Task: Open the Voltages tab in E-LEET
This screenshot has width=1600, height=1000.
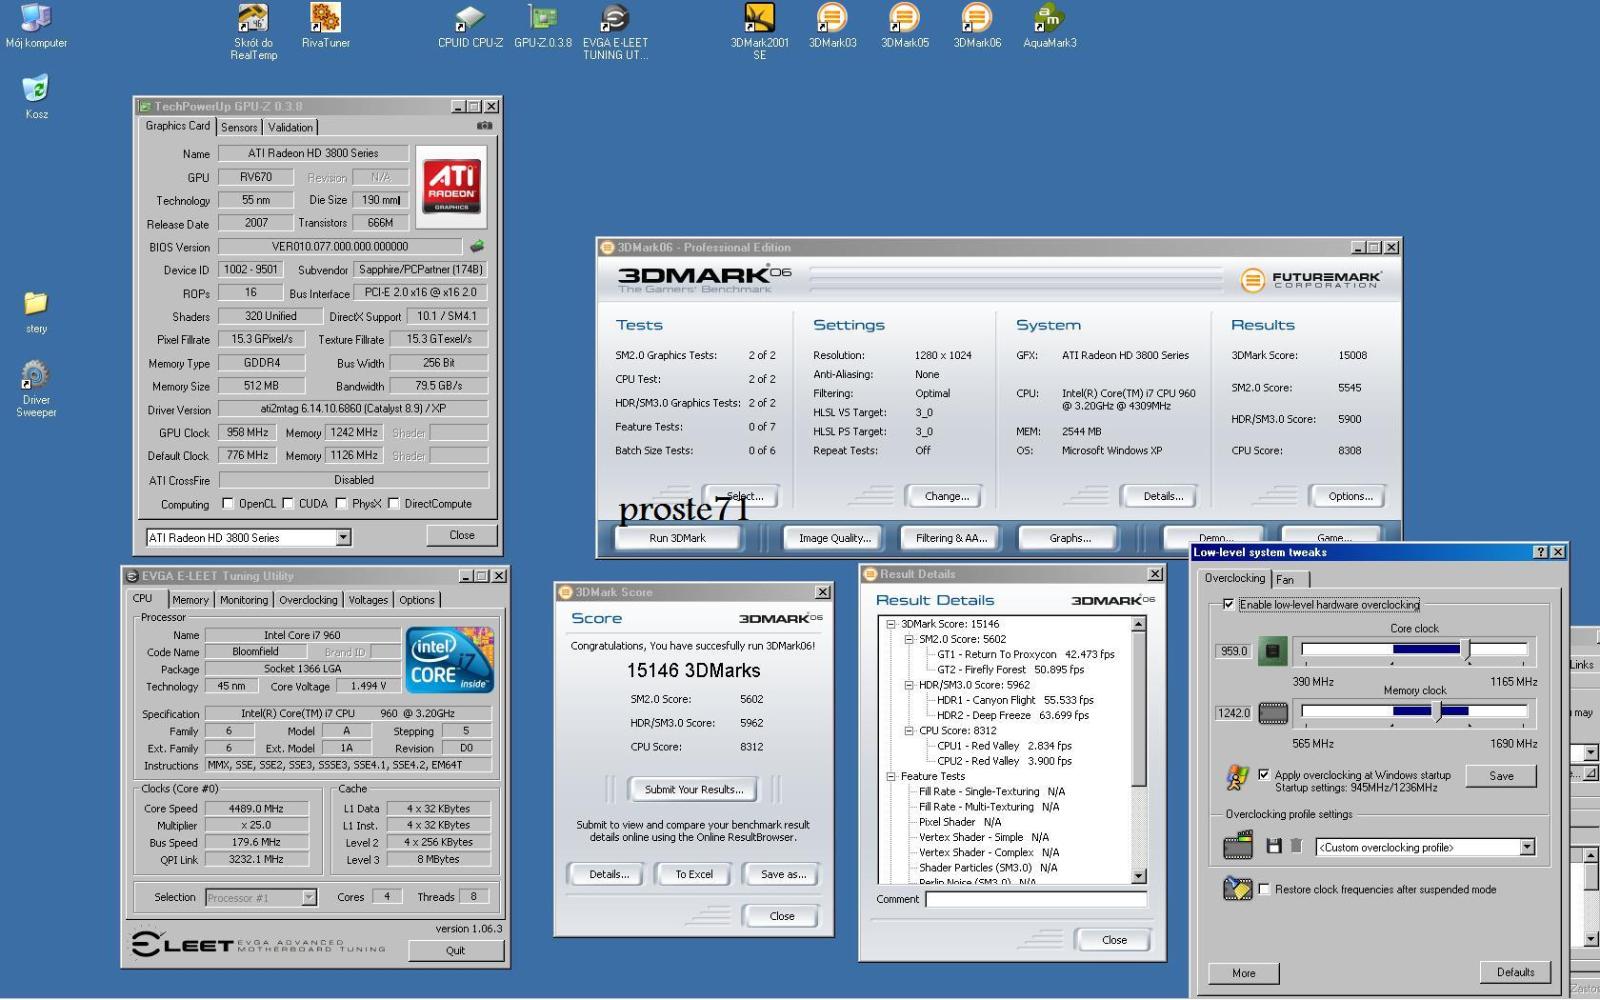Action: (368, 600)
